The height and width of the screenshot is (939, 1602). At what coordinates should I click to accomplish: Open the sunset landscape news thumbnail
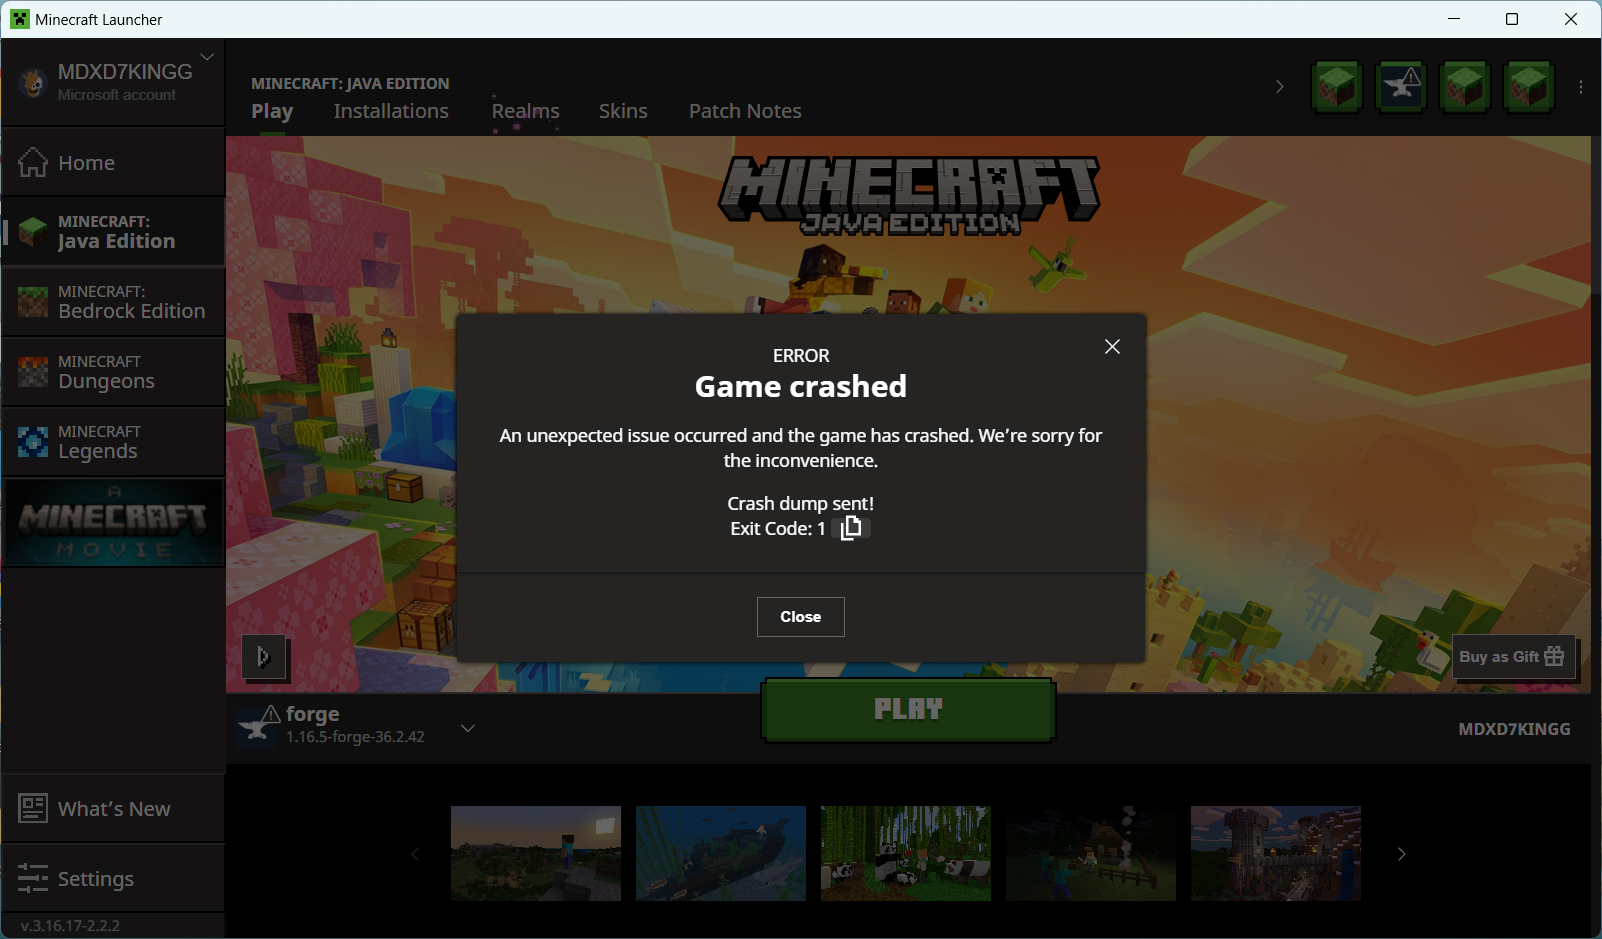536,853
